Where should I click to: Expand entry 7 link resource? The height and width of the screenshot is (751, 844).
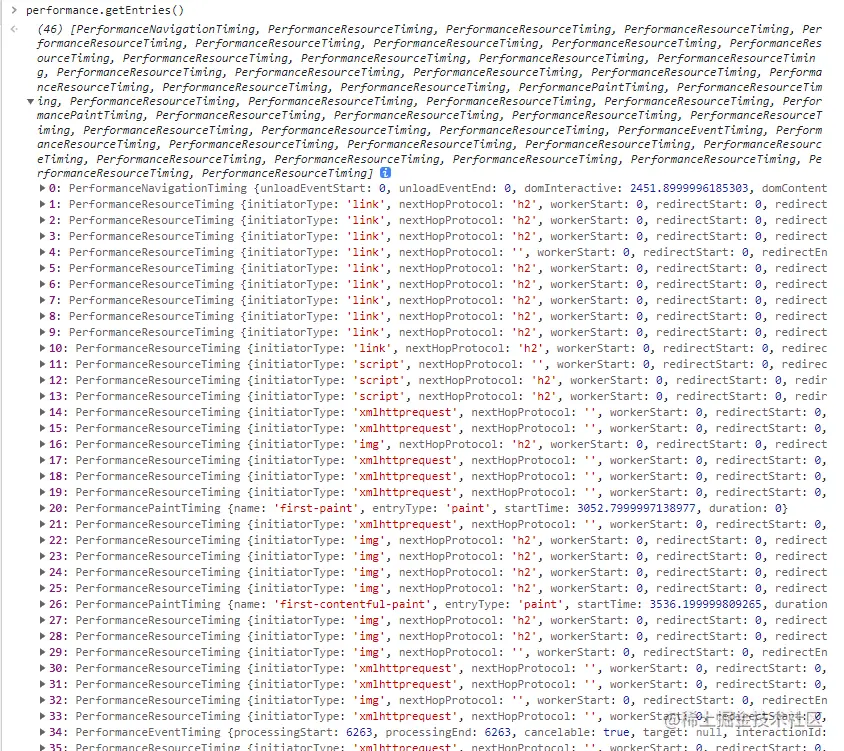point(42,300)
